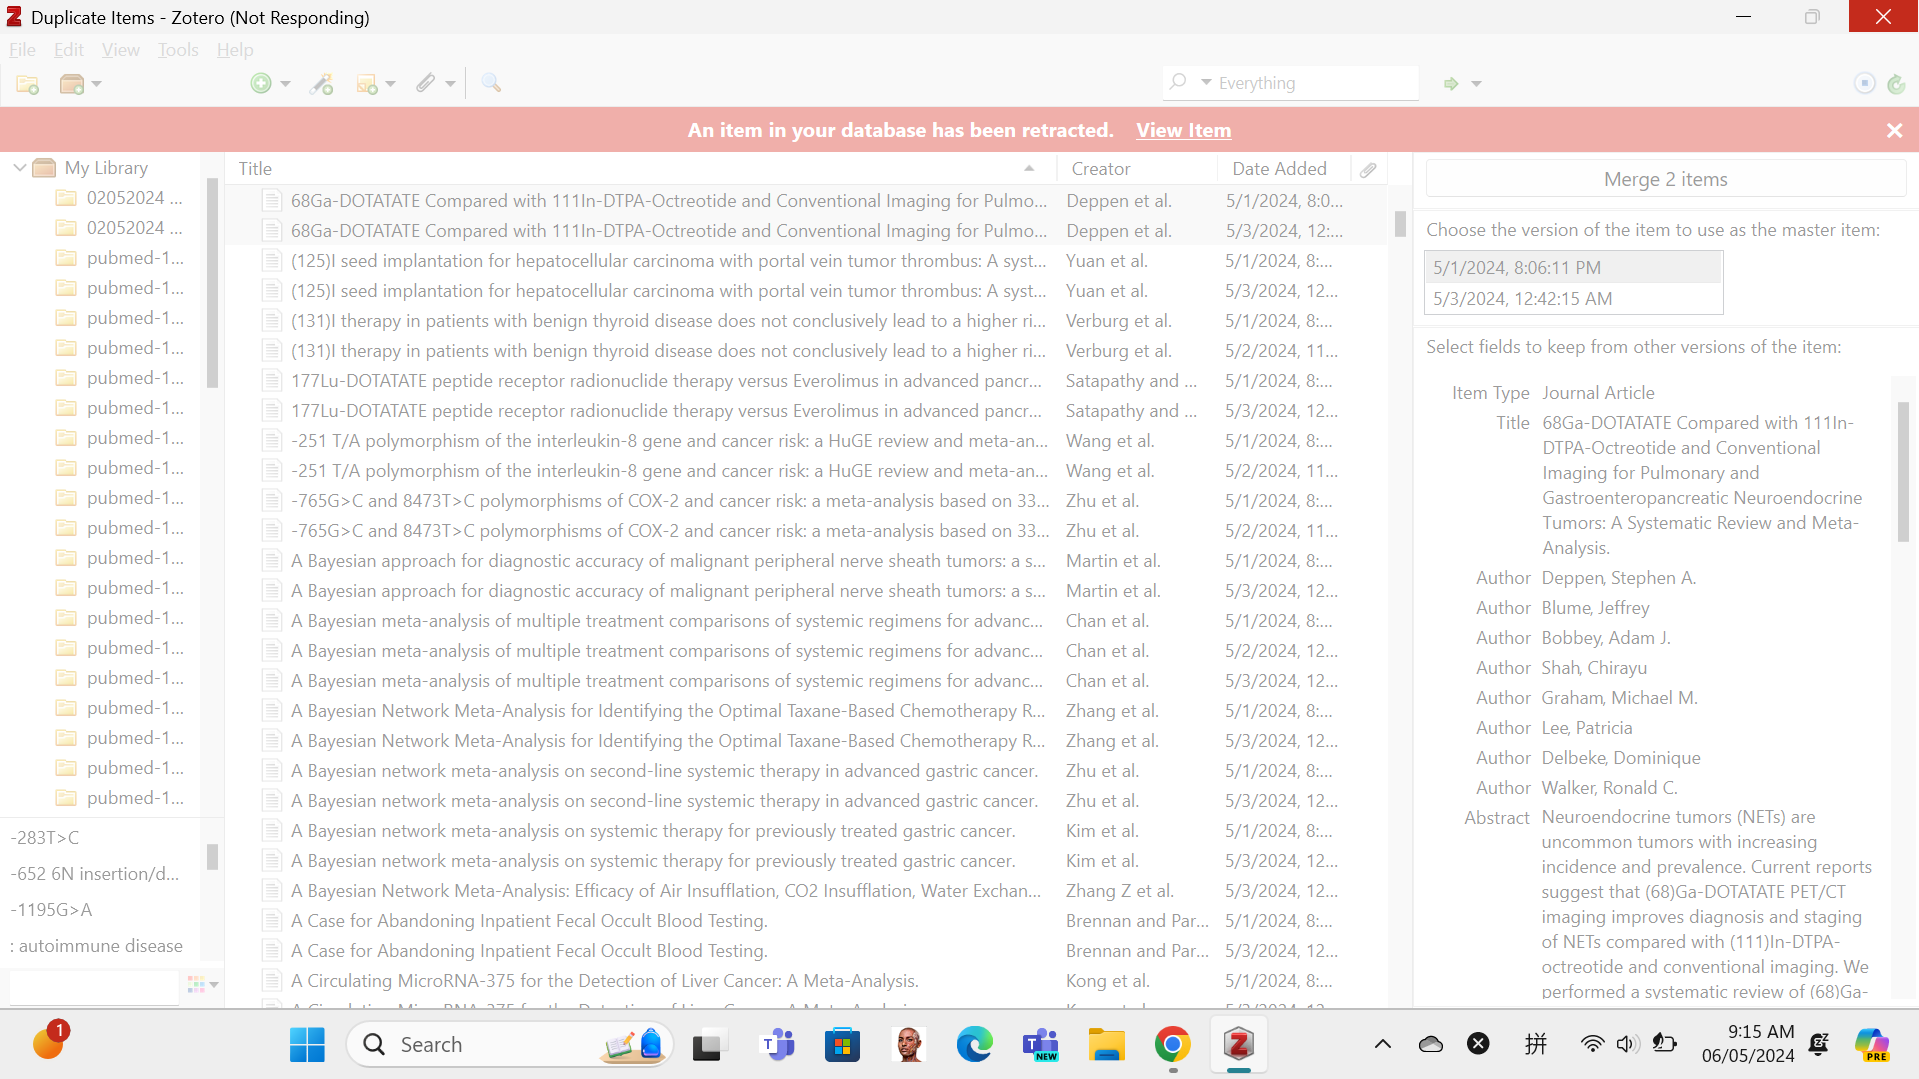Open the clock and date 9:15 AM
1919x1079 pixels.
coord(1748,1045)
